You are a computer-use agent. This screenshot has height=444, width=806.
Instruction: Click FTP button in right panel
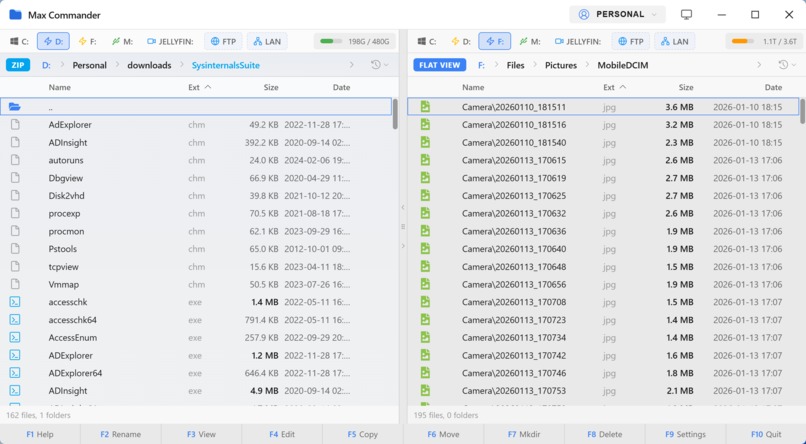point(631,41)
